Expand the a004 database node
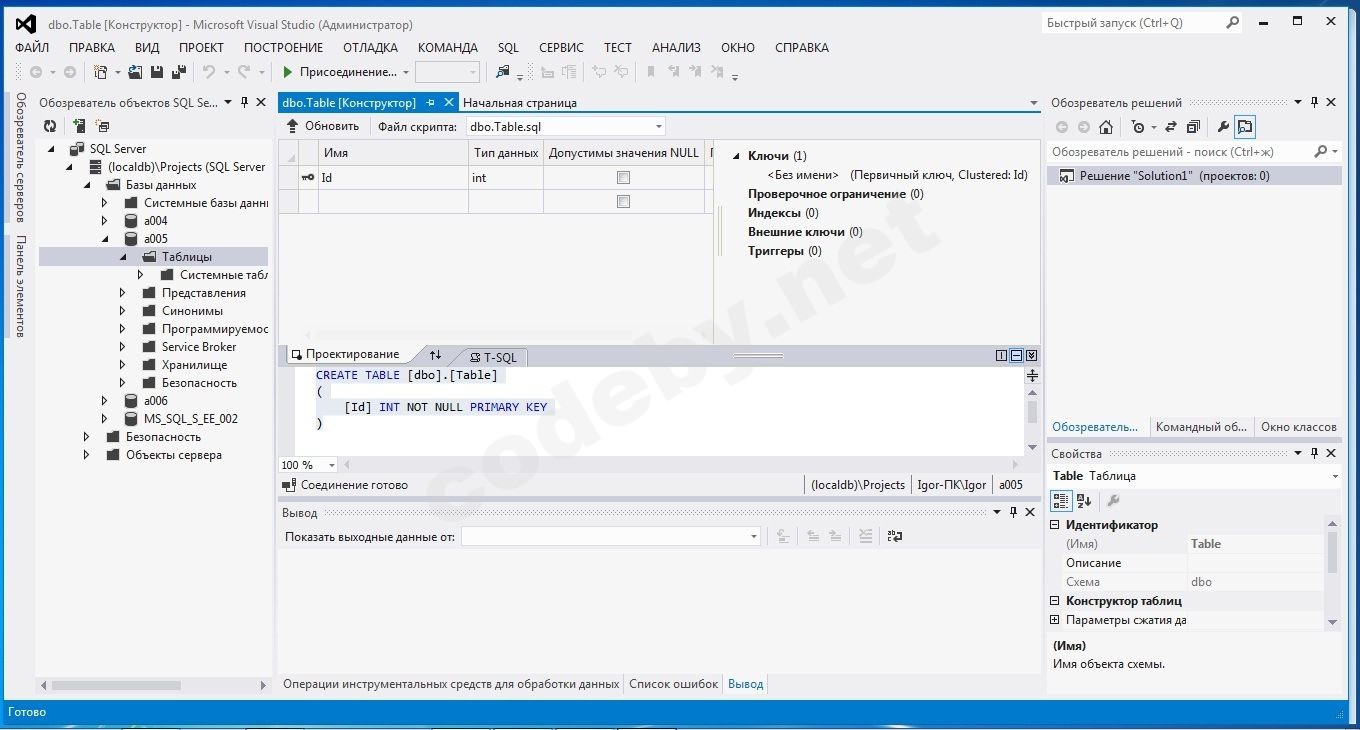Screen dimensions: 1360x730 (104, 221)
